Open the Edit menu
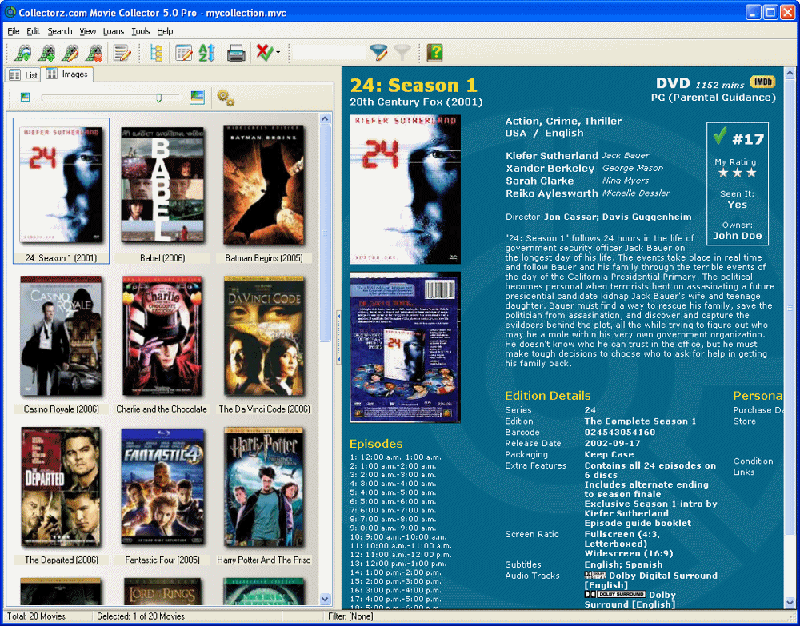 coord(33,31)
